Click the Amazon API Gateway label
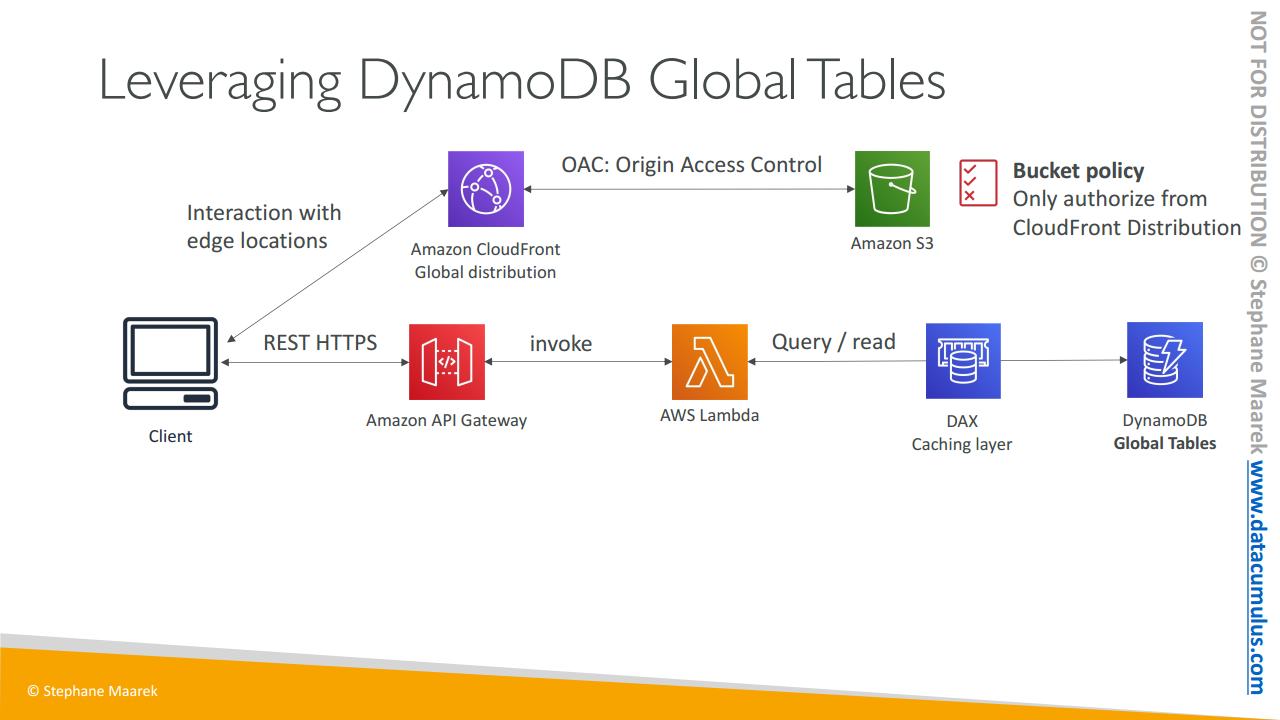1280x720 pixels. [x=446, y=420]
